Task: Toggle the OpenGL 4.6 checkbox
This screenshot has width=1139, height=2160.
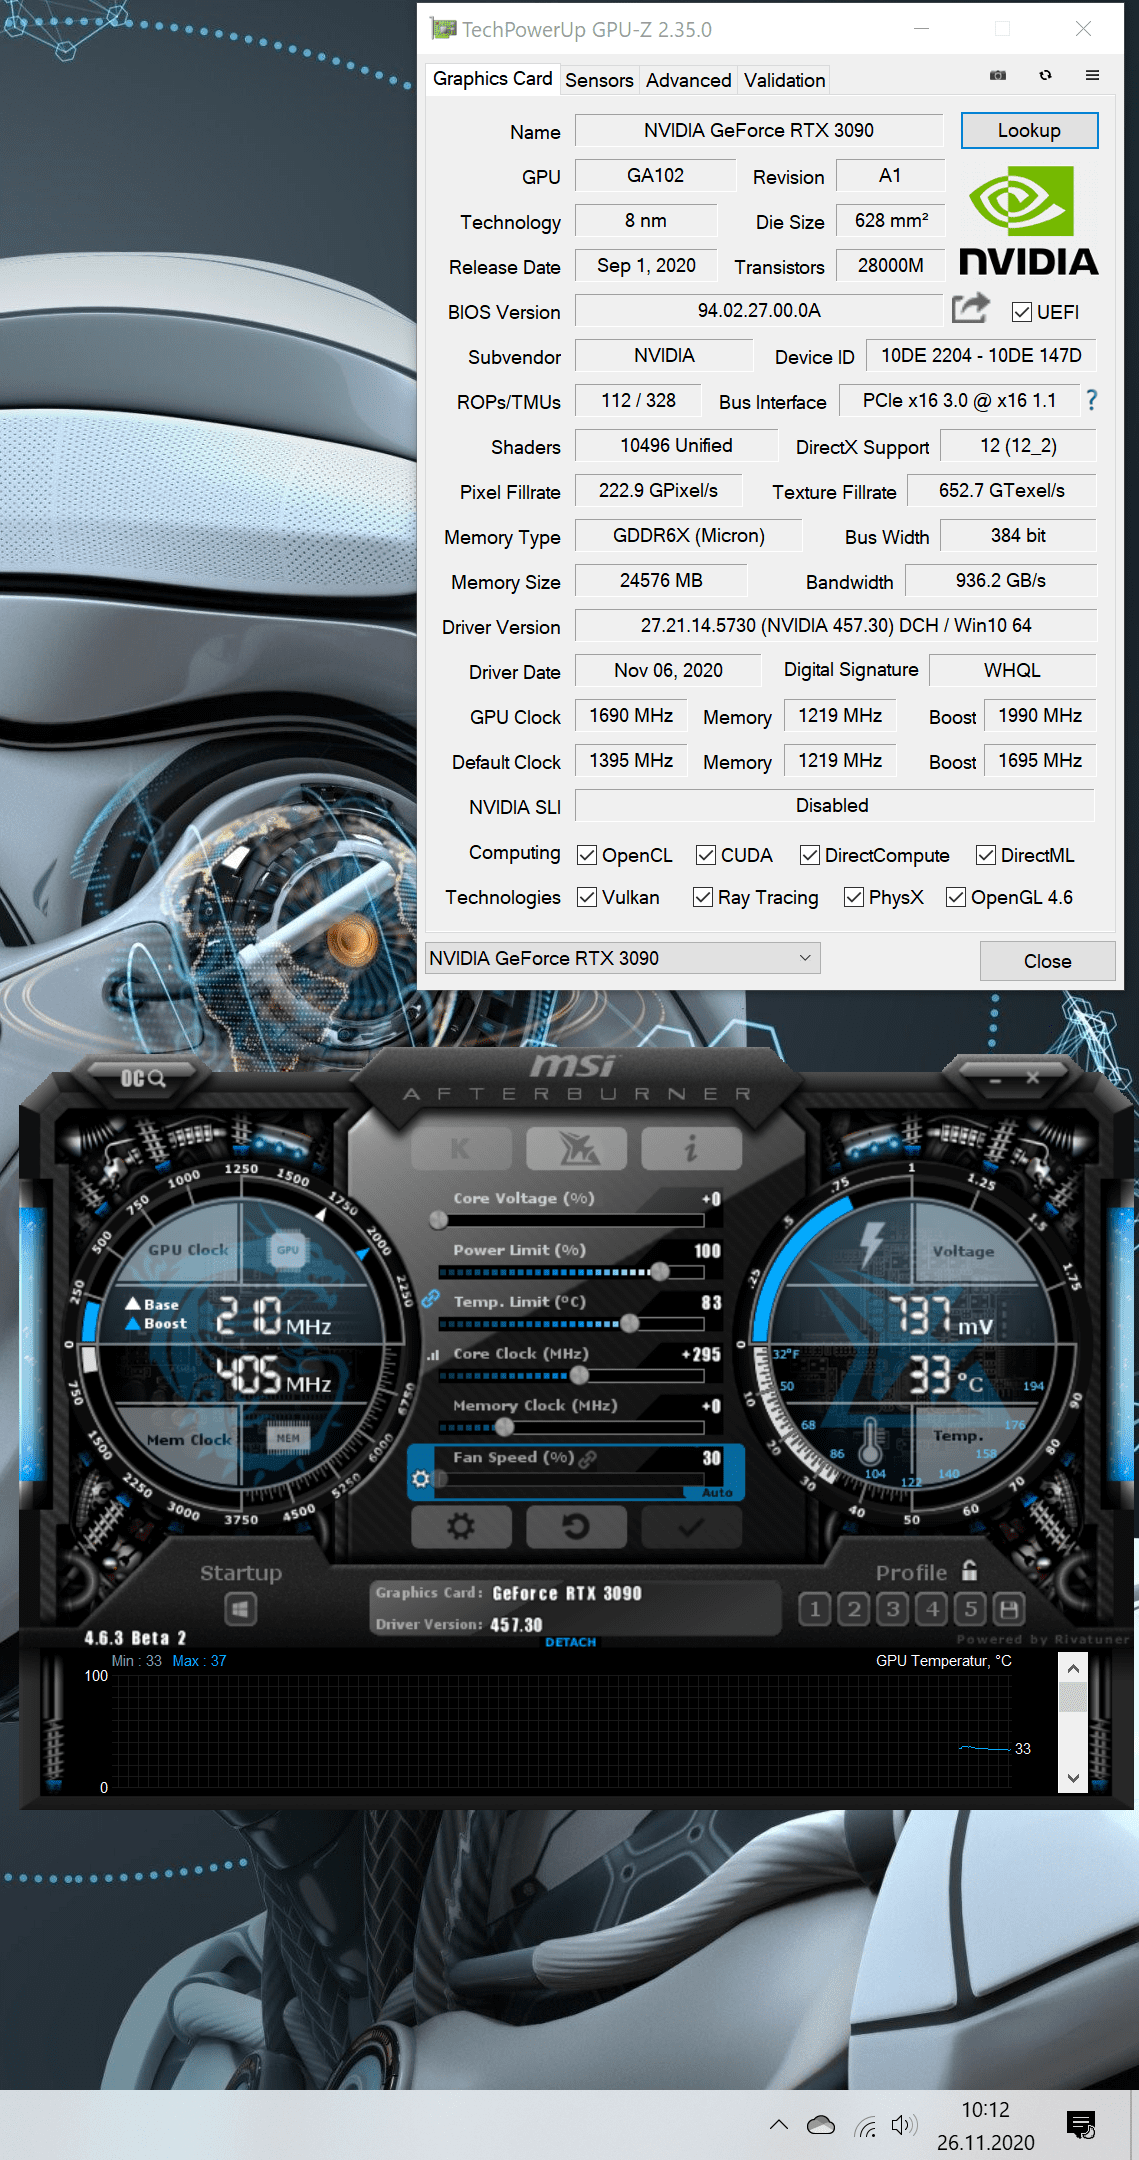Action: [956, 897]
